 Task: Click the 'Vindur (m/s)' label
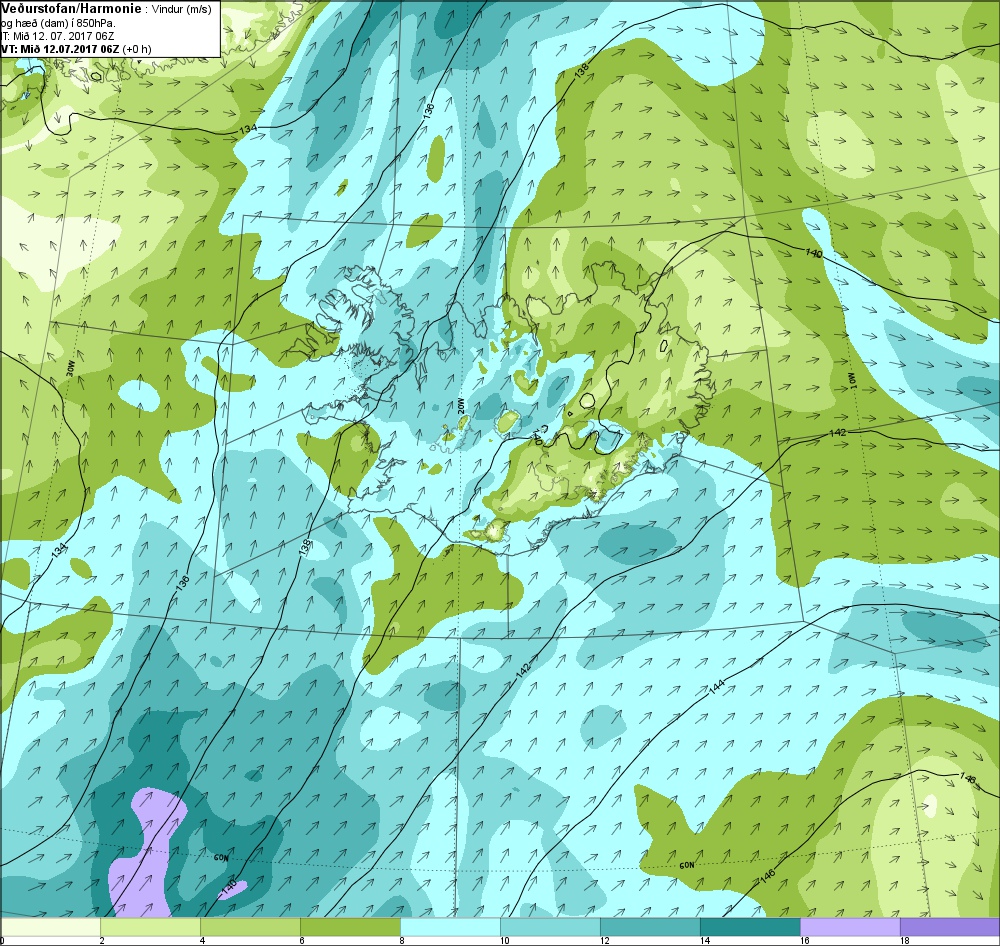coord(181,10)
